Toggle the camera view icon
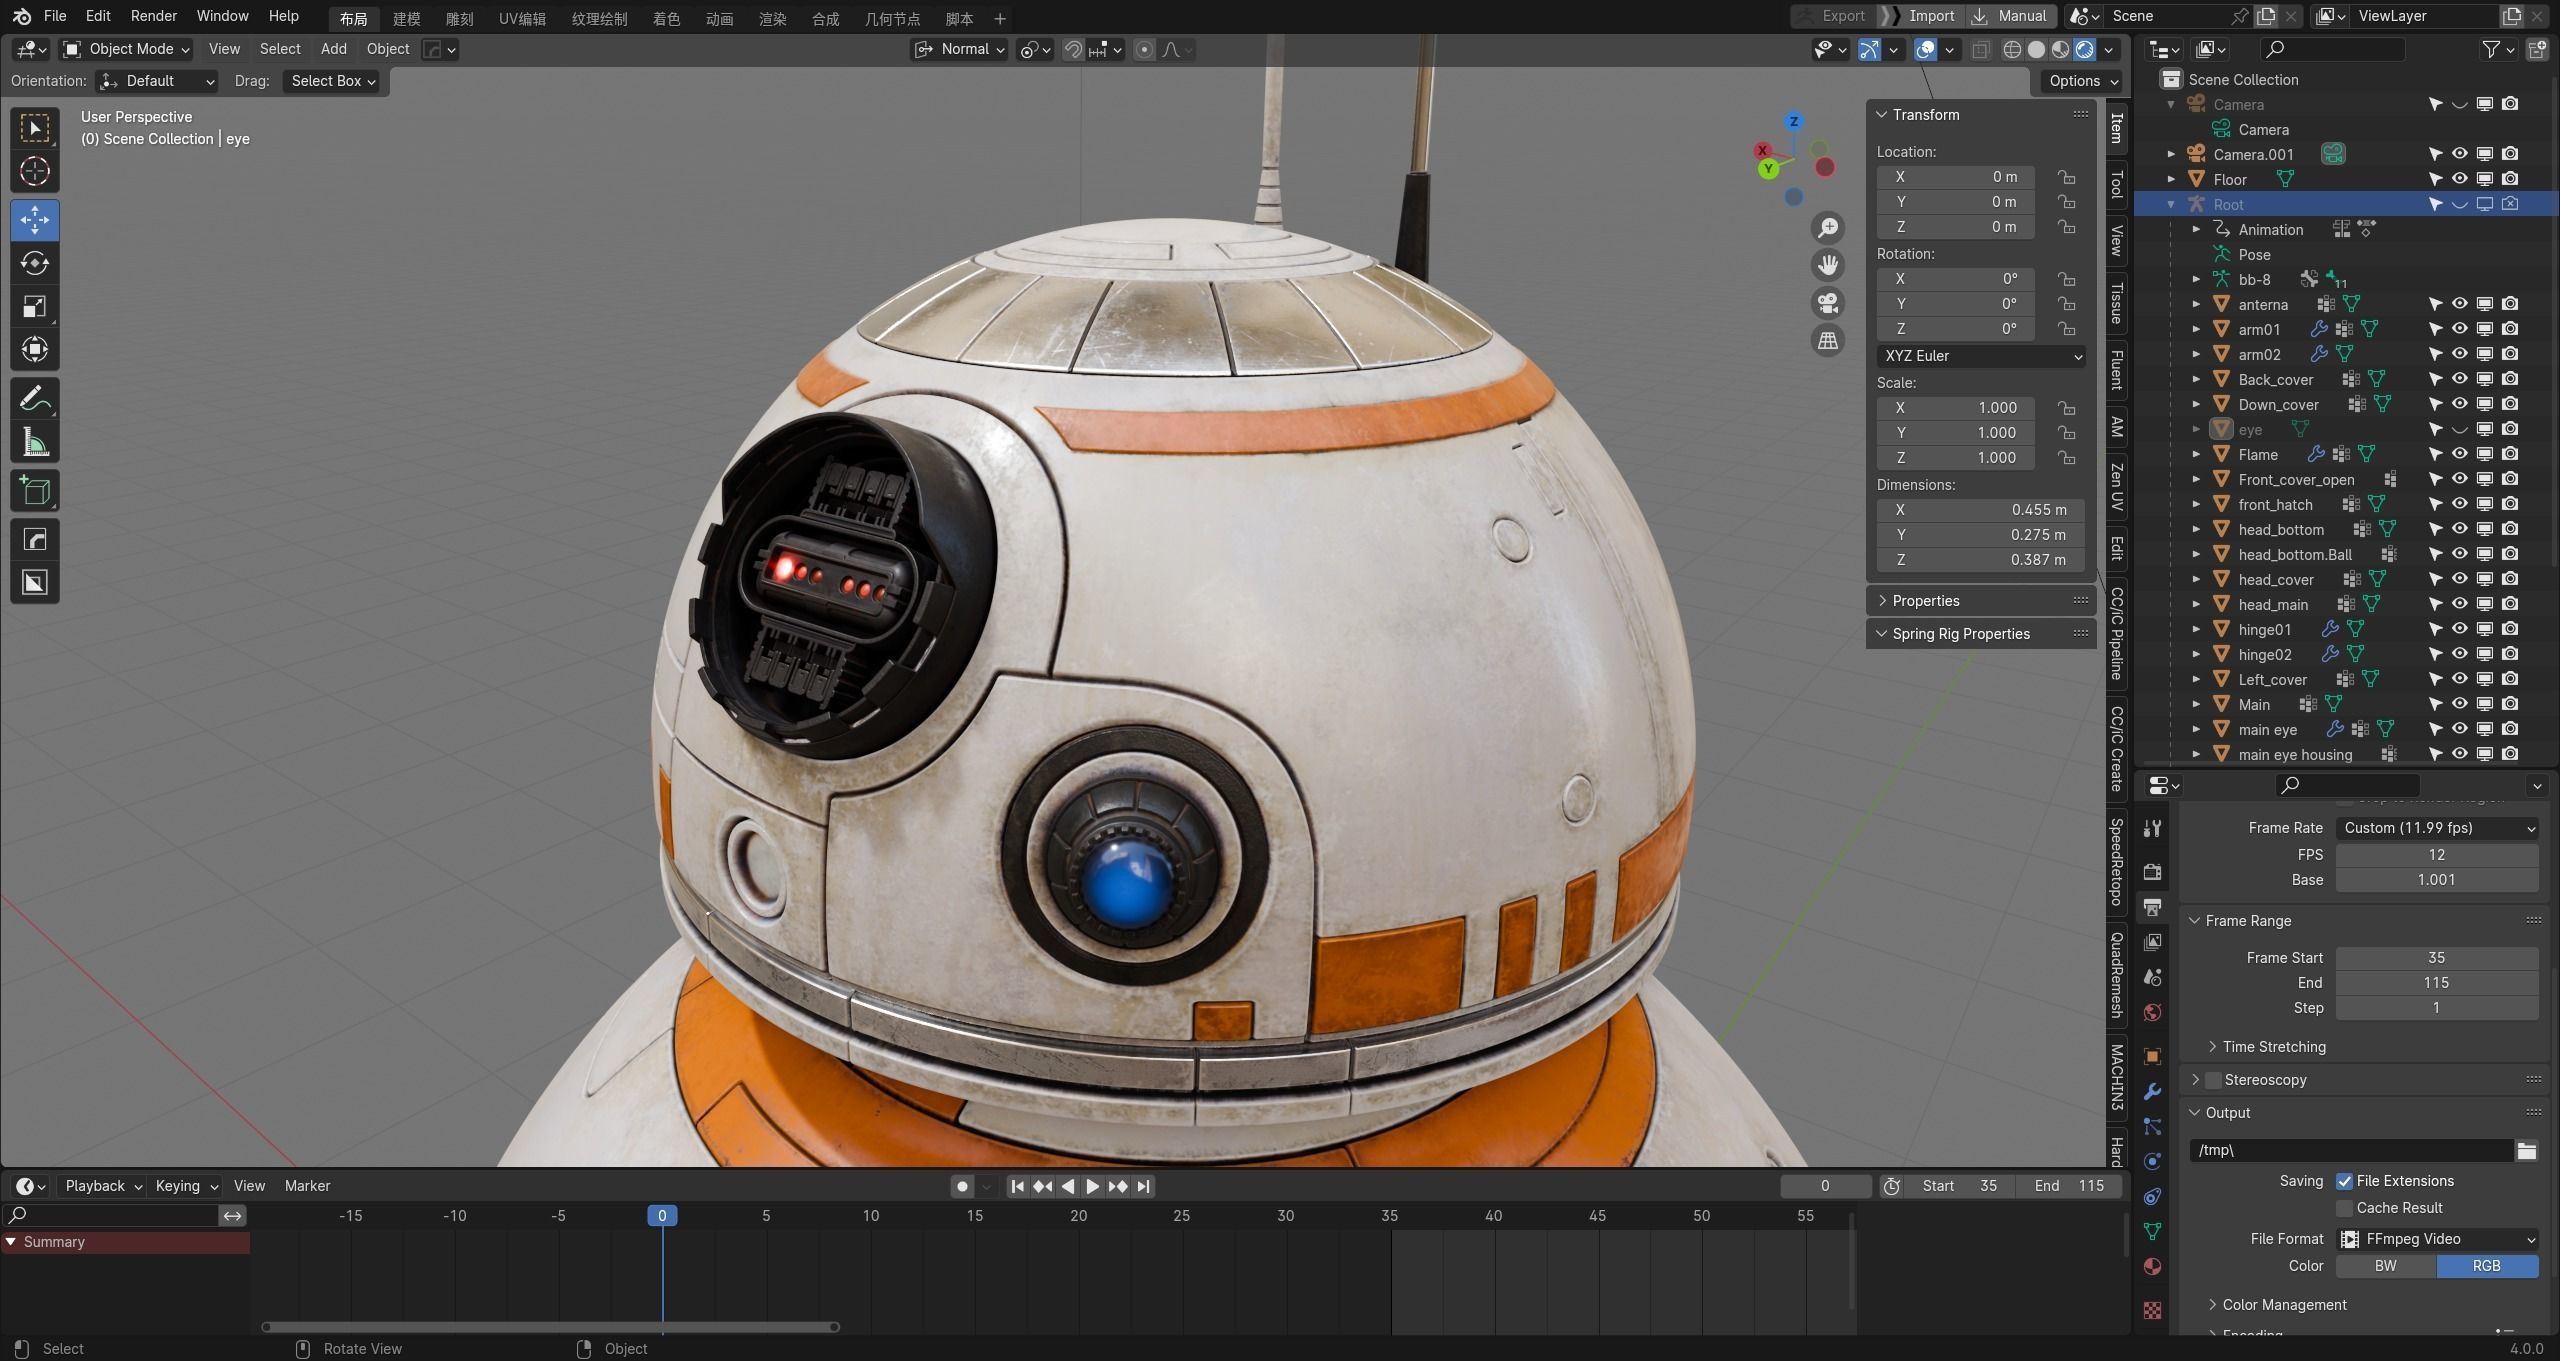The height and width of the screenshot is (1361, 2560). point(1828,303)
